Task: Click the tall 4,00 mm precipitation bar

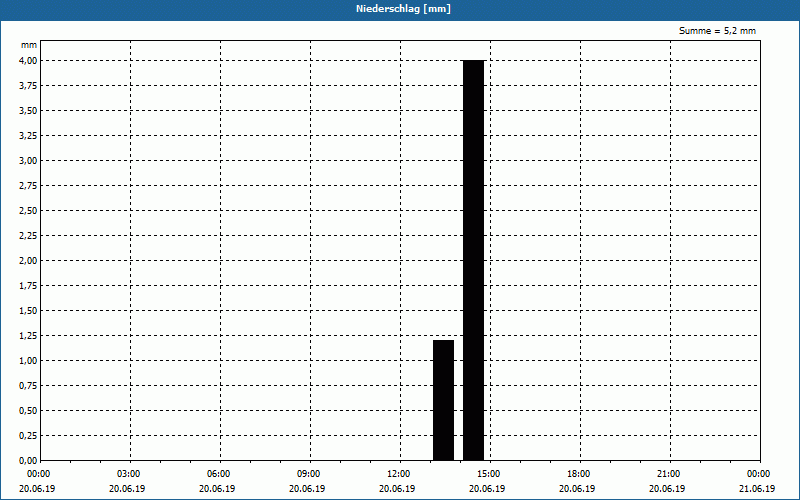Action: pyautogui.click(x=473, y=260)
